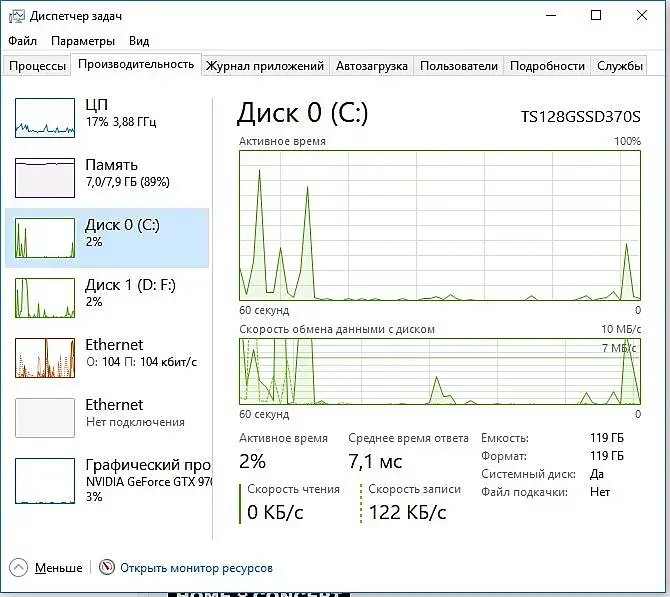Switch to the Журнал приложений tab

[264, 66]
